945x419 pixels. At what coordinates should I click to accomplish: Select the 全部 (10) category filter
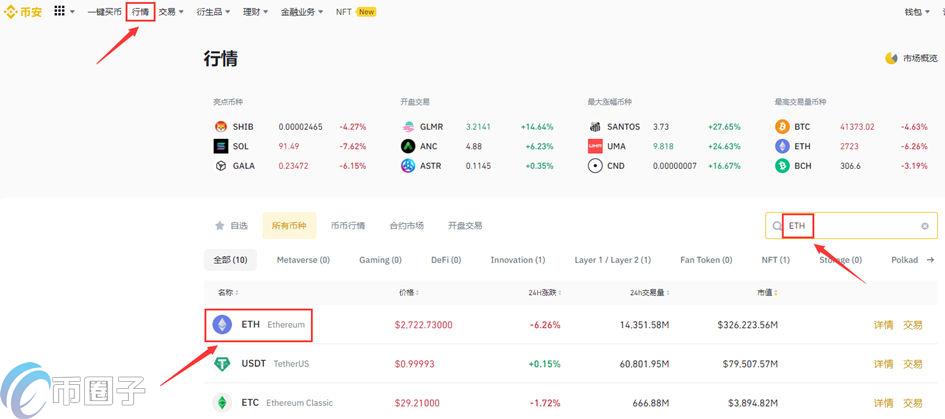click(x=230, y=260)
